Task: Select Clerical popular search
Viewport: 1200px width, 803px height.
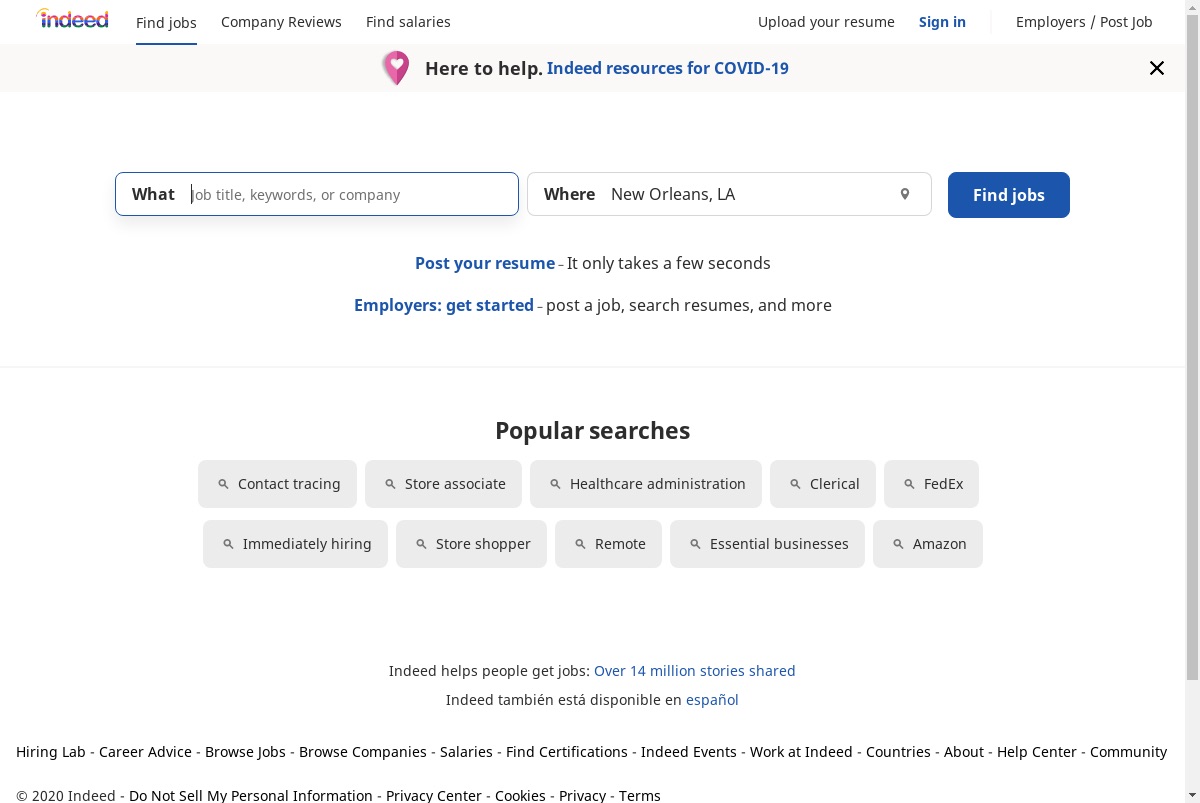Action: coord(823,484)
